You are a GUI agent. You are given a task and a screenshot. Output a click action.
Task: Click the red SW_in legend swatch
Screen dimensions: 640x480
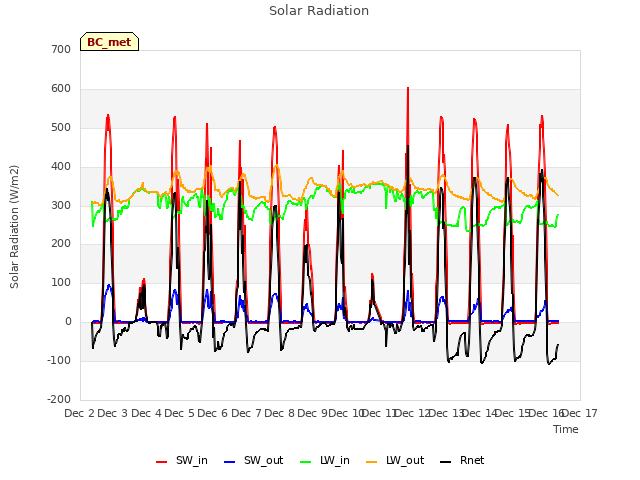point(162,462)
